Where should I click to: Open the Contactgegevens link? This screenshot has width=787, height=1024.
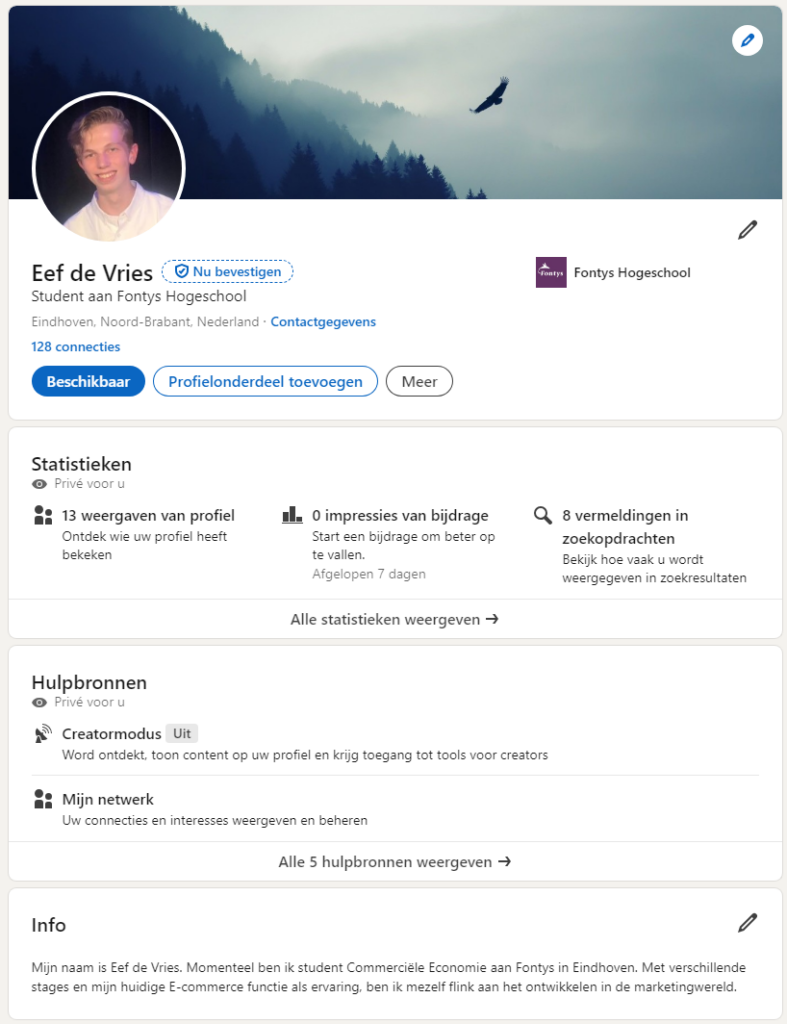(323, 322)
